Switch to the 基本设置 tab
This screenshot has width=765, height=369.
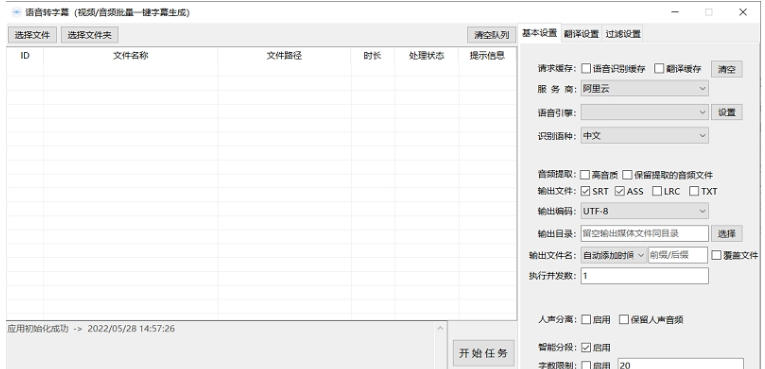click(540, 33)
